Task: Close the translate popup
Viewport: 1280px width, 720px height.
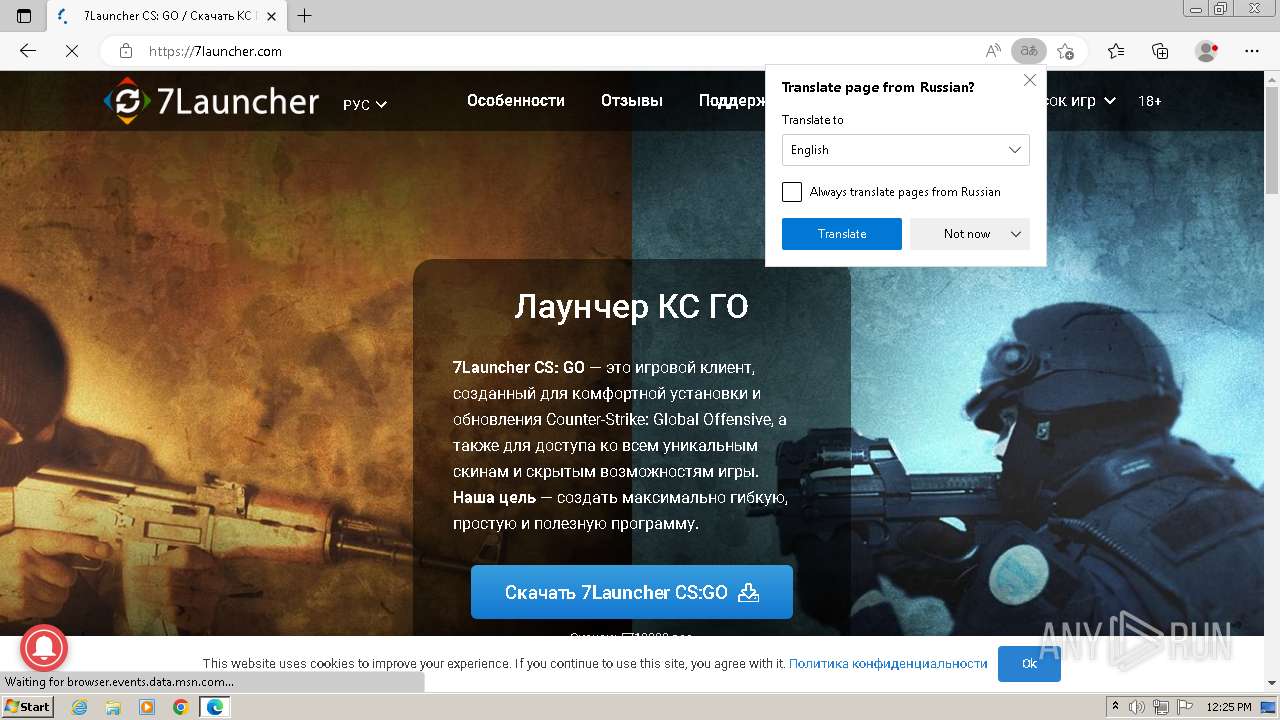Action: (x=1030, y=80)
